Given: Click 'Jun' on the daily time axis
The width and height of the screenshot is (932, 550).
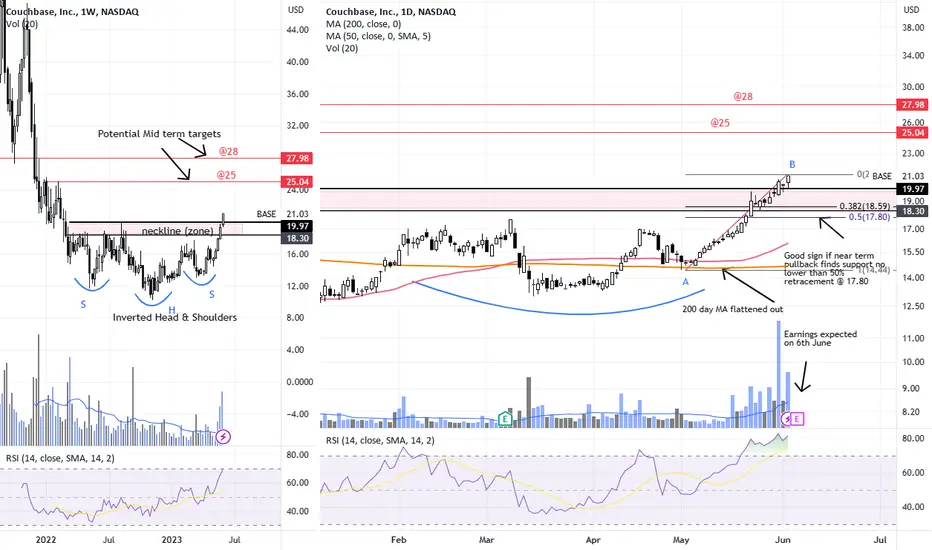Looking at the screenshot, I should click(x=783, y=539).
